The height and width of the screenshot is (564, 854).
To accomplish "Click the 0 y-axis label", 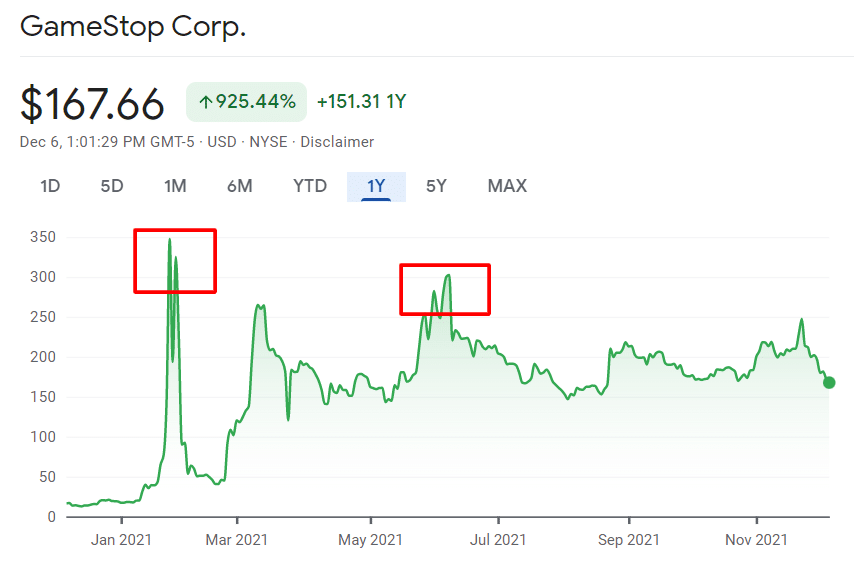I will (x=52, y=516).
